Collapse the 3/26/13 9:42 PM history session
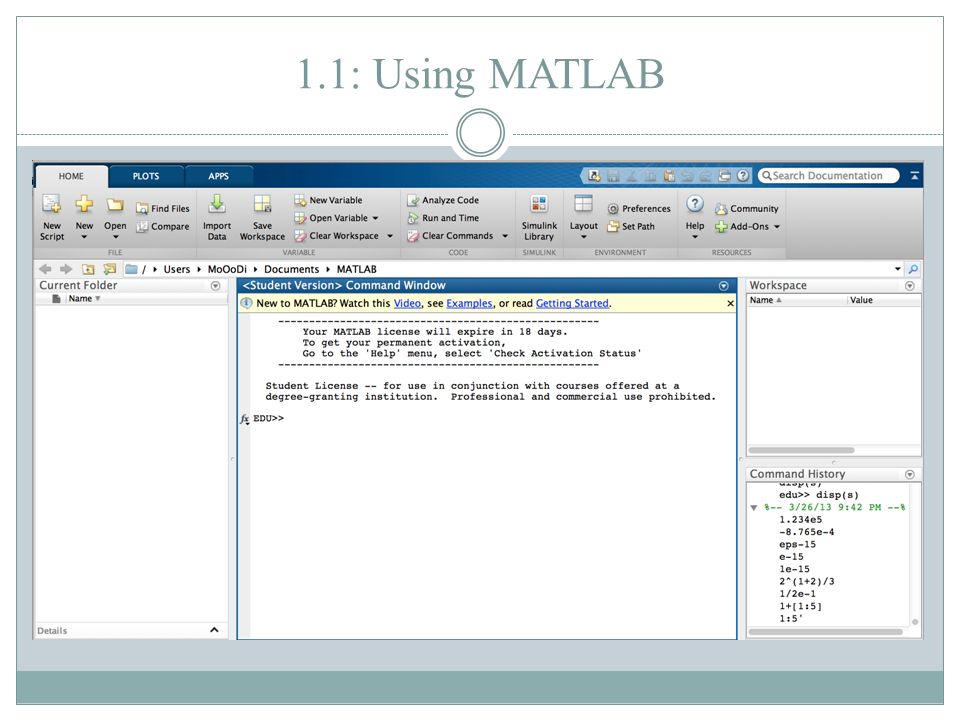The image size is (960, 720). click(754, 508)
